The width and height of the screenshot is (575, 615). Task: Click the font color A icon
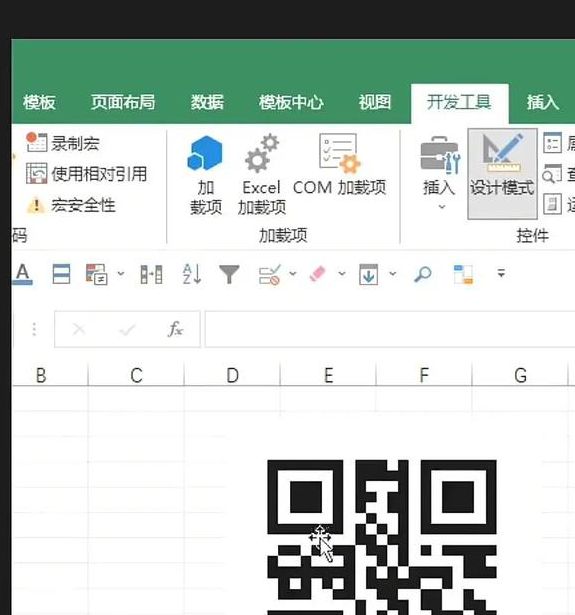click(23, 274)
